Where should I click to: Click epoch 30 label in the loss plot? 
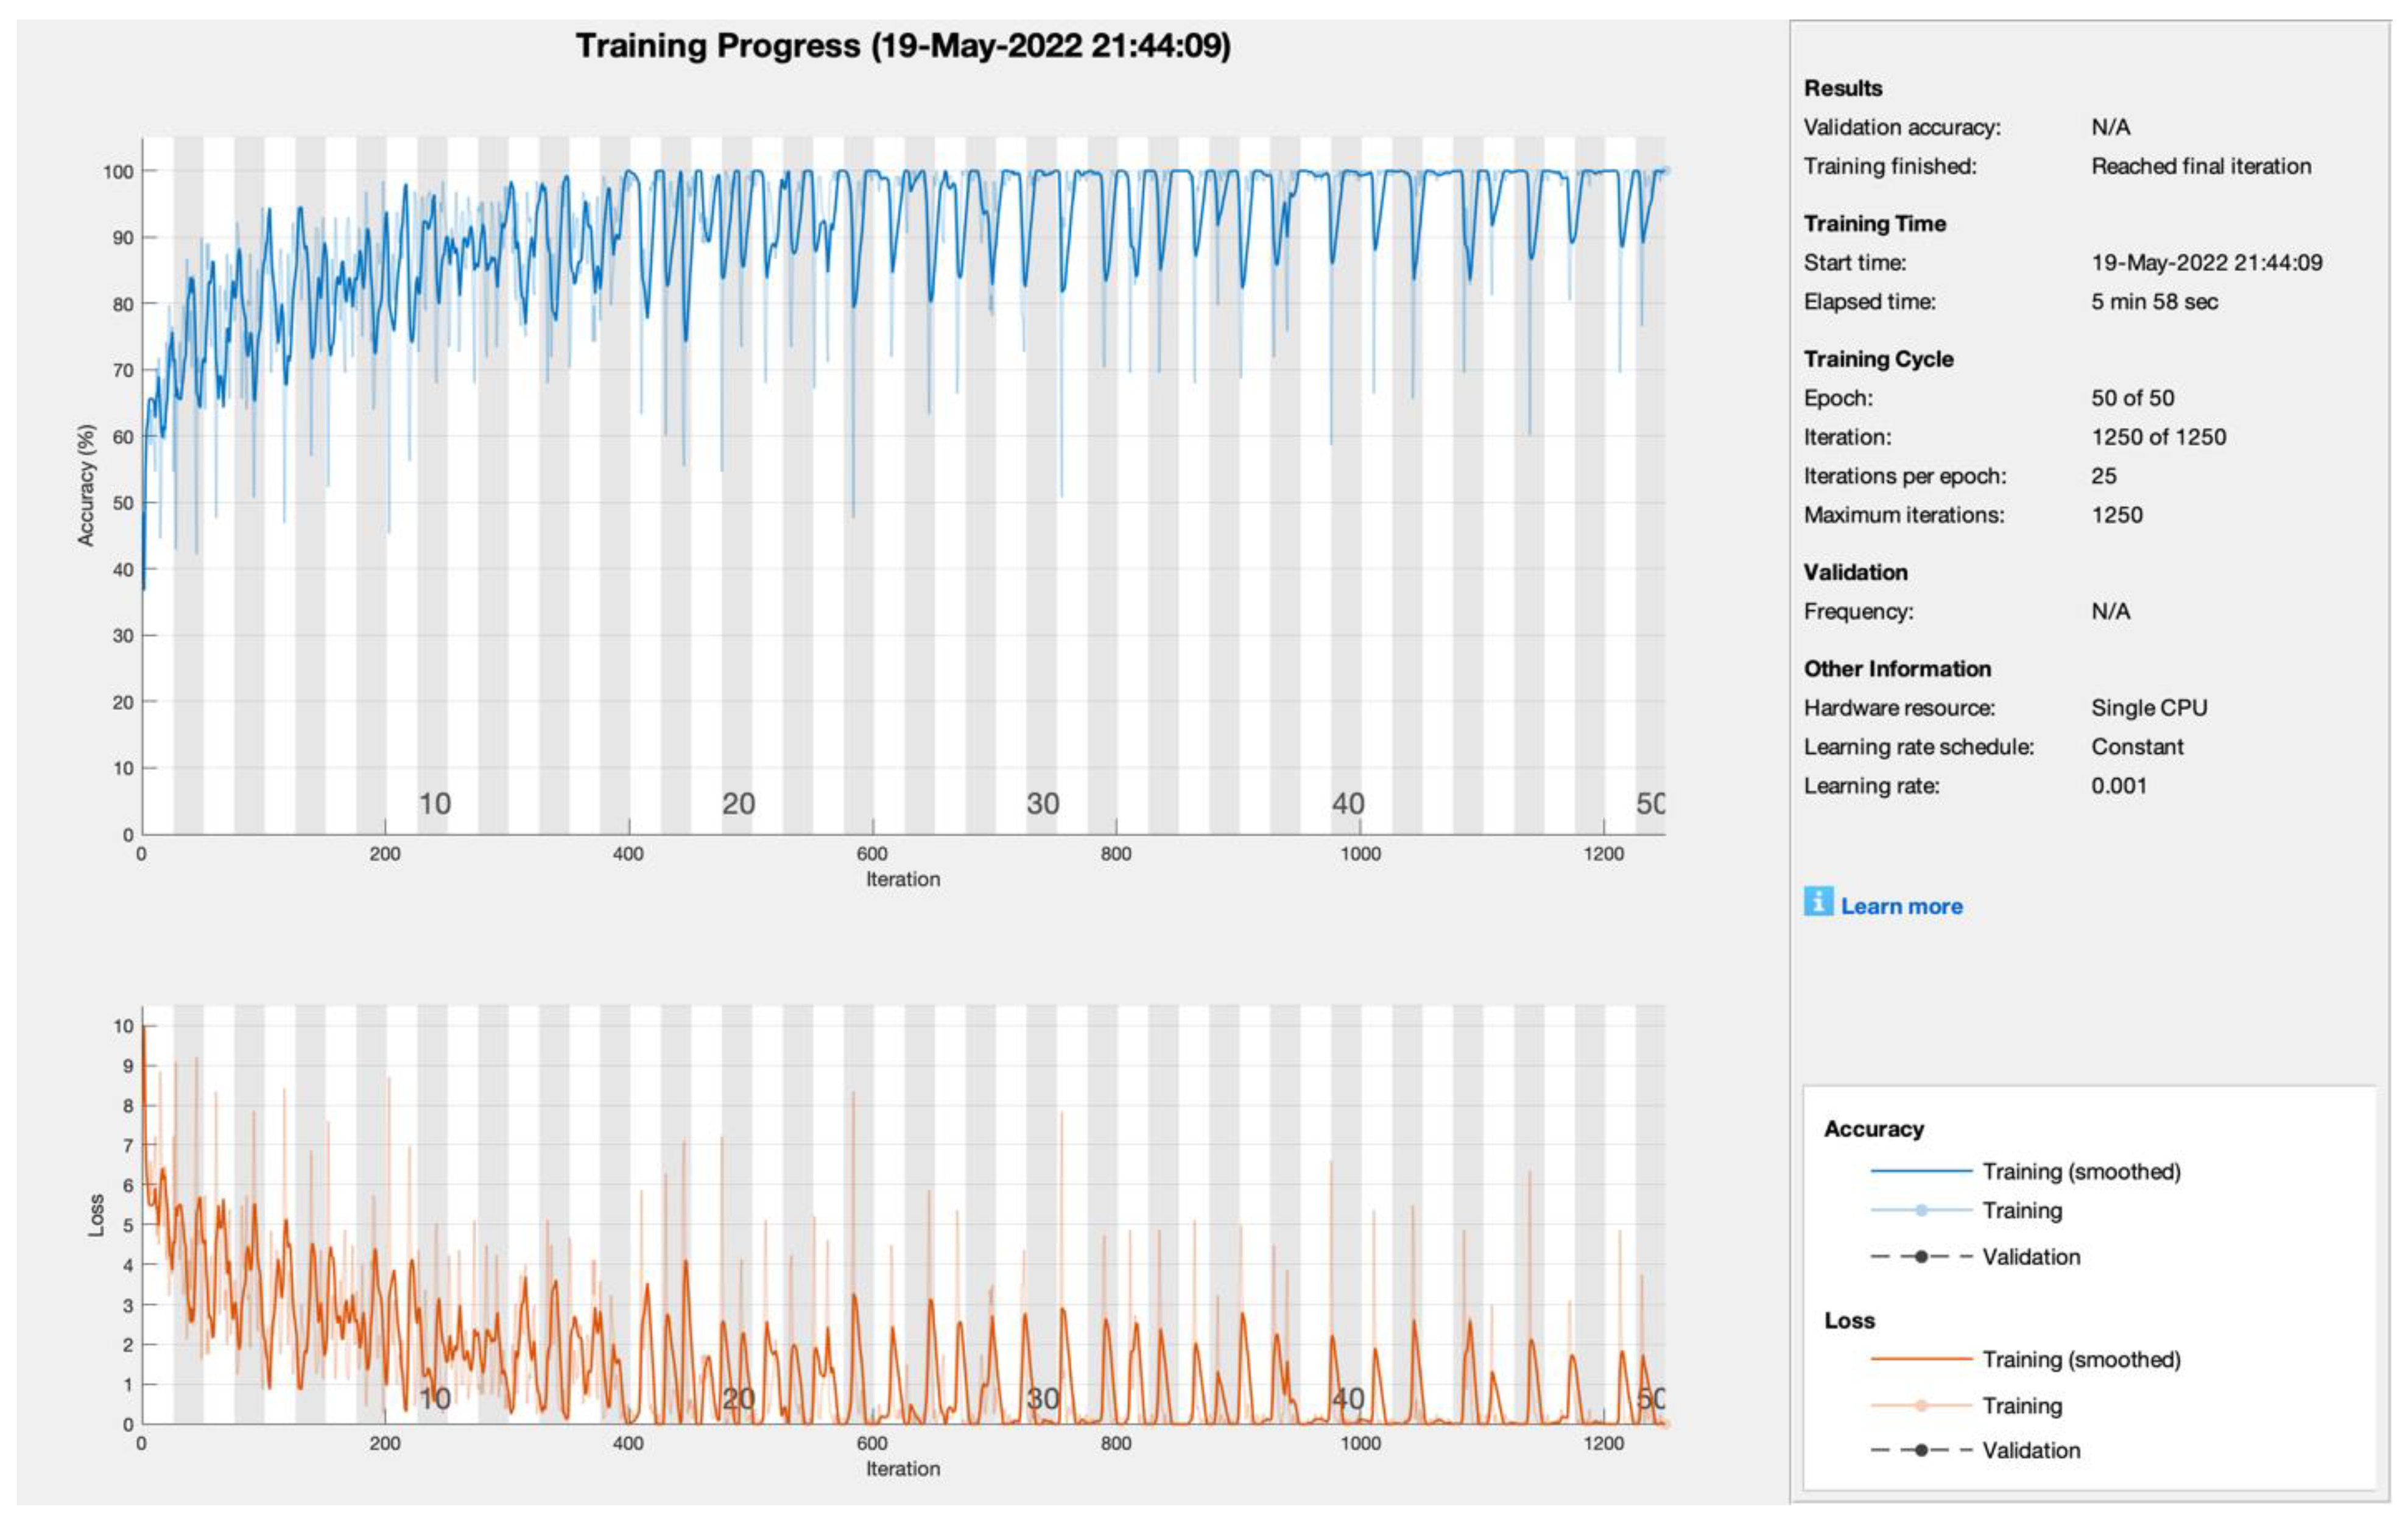[x=1042, y=1398]
